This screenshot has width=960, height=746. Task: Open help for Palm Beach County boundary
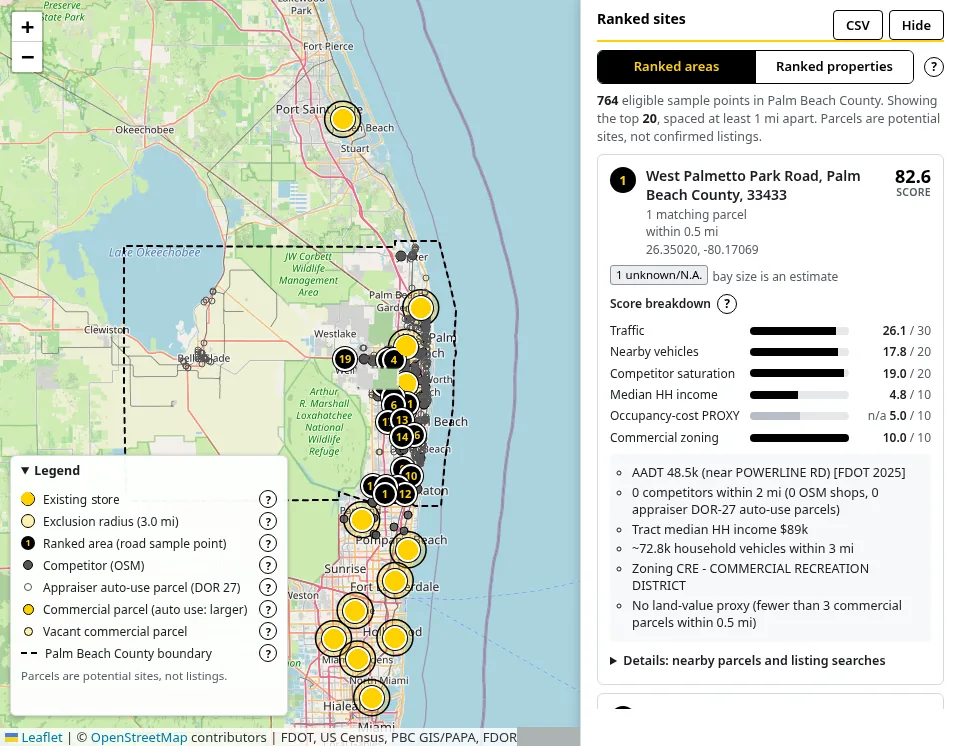click(x=268, y=654)
